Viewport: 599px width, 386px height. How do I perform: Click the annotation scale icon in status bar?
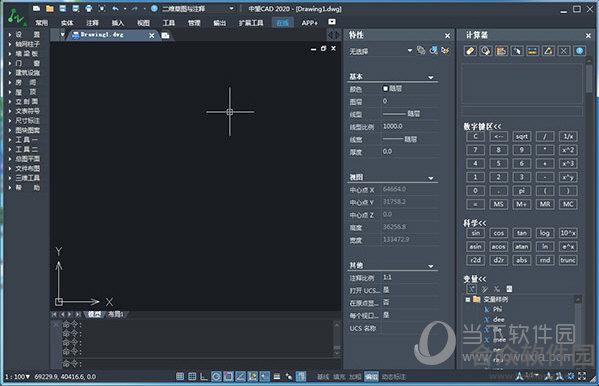pyautogui.click(x=519, y=376)
